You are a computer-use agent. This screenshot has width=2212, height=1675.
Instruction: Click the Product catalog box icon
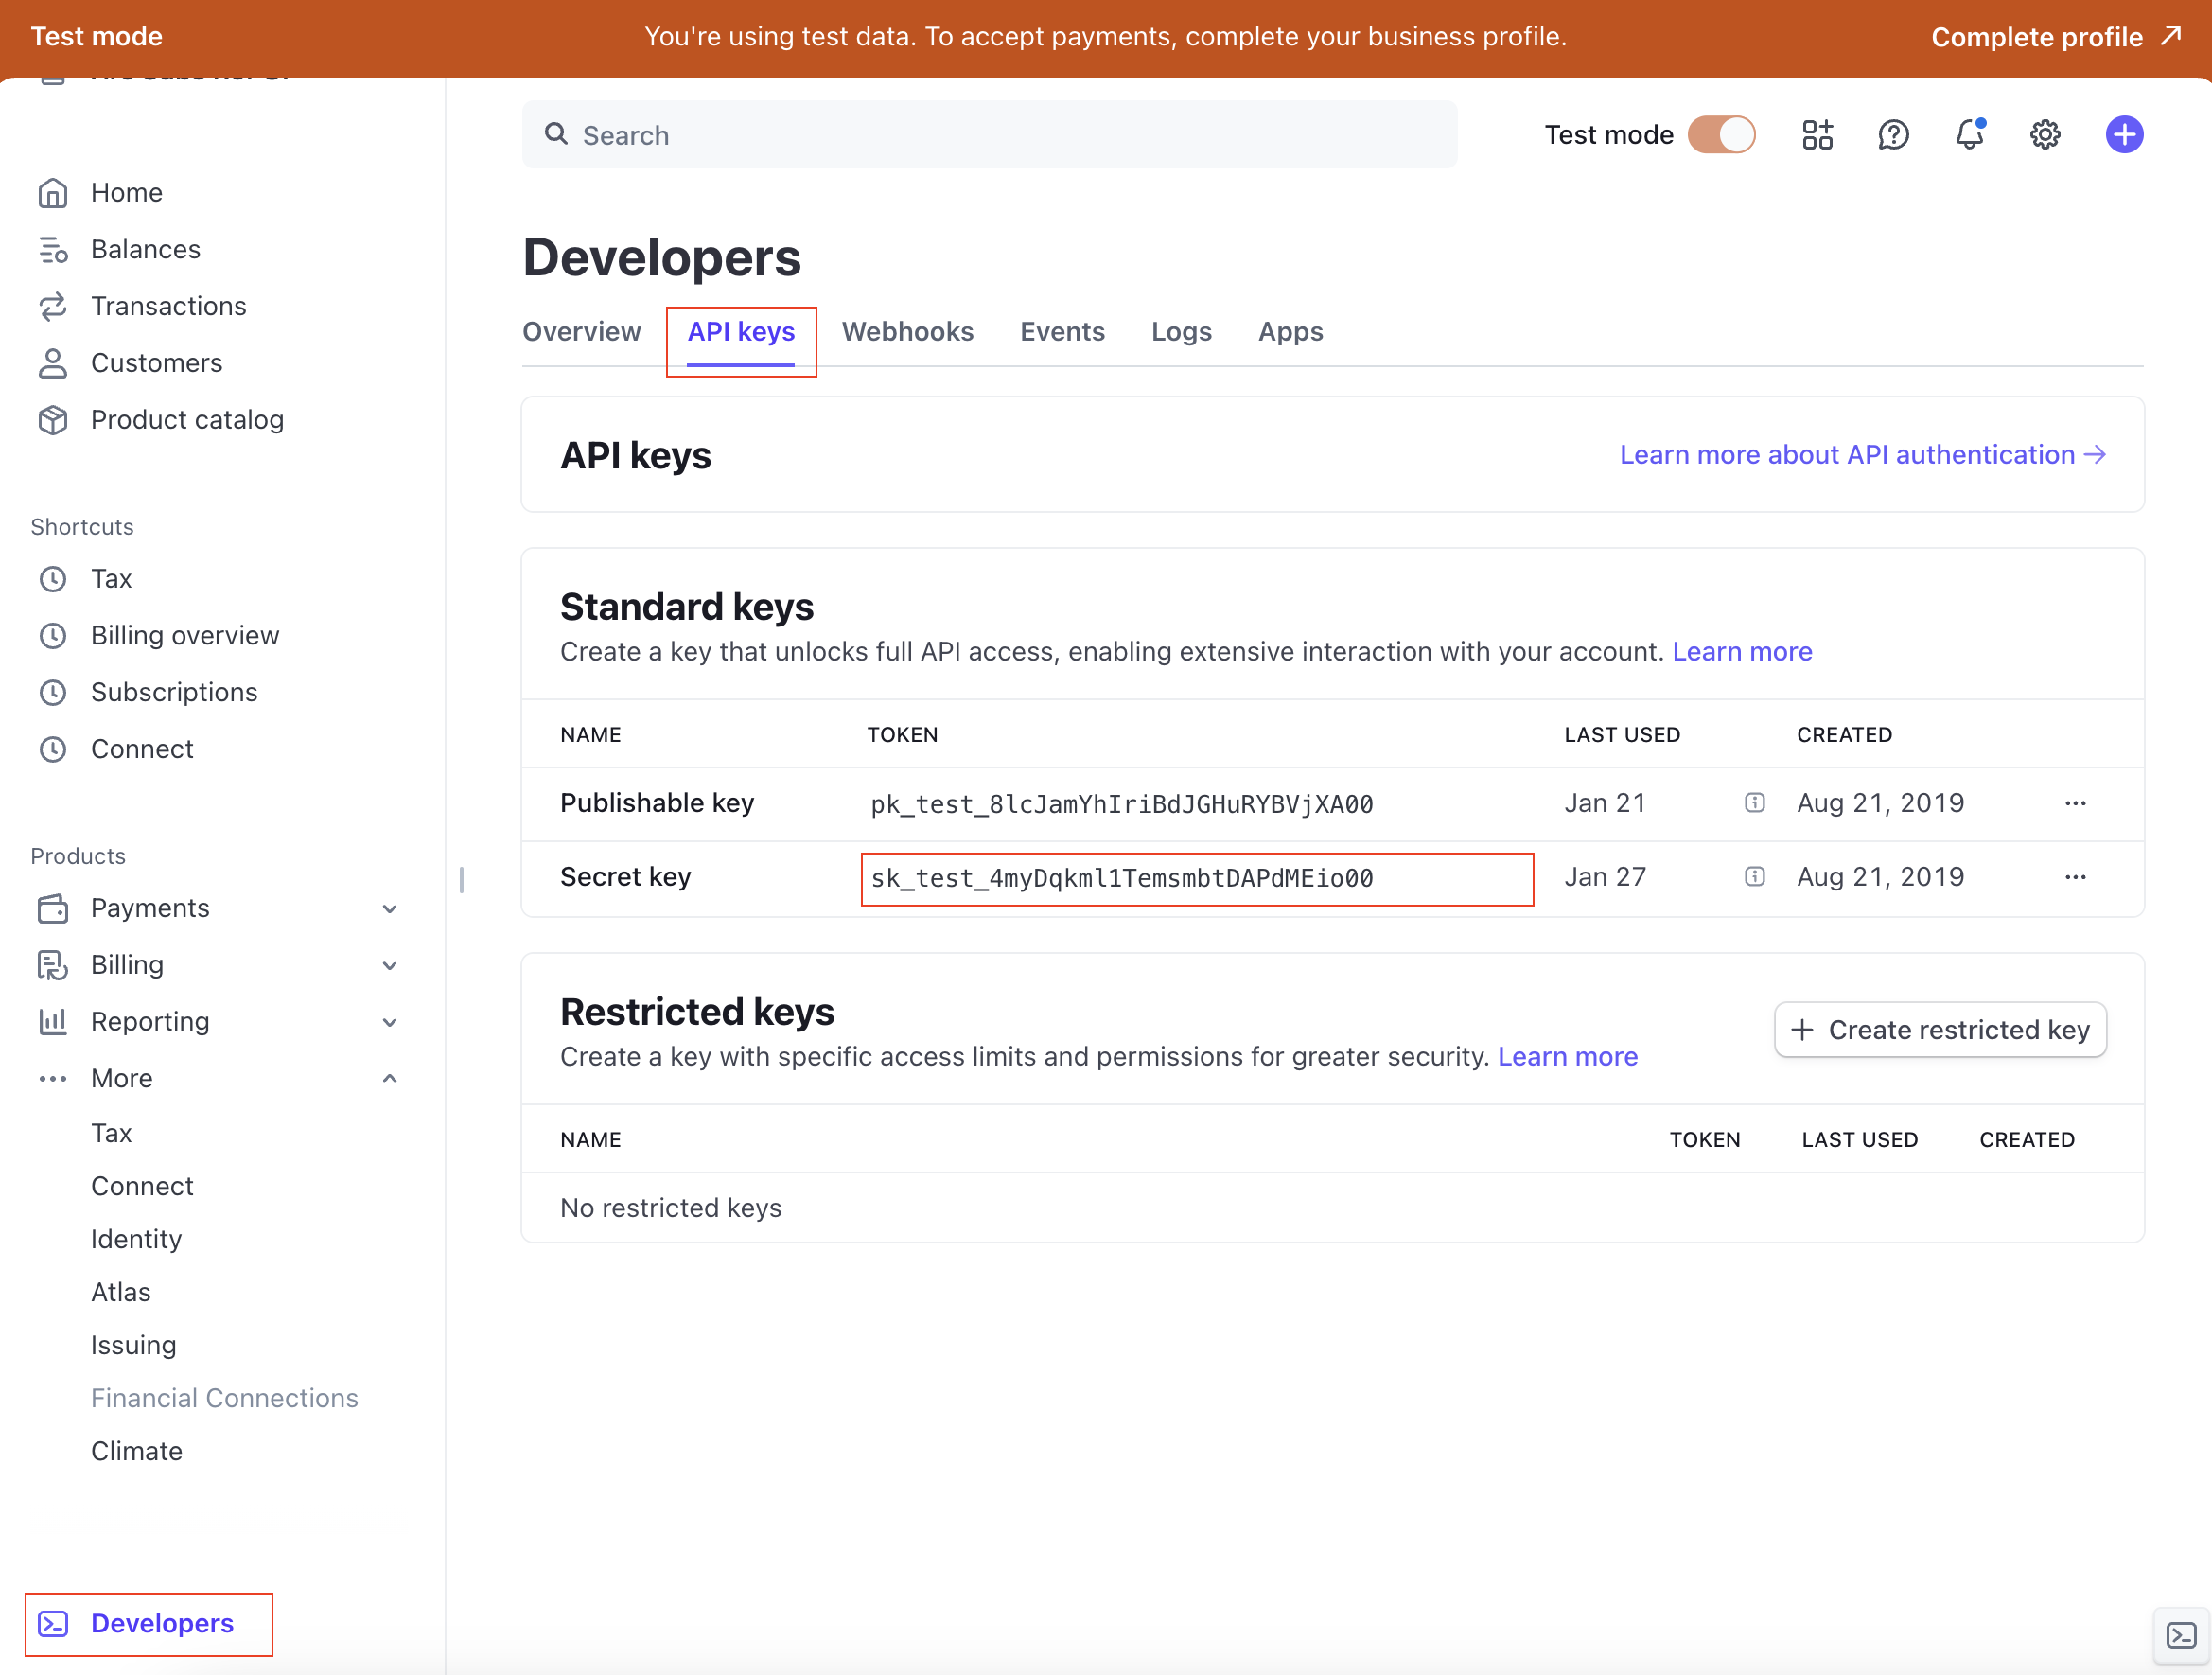click(x=53, y=420)
